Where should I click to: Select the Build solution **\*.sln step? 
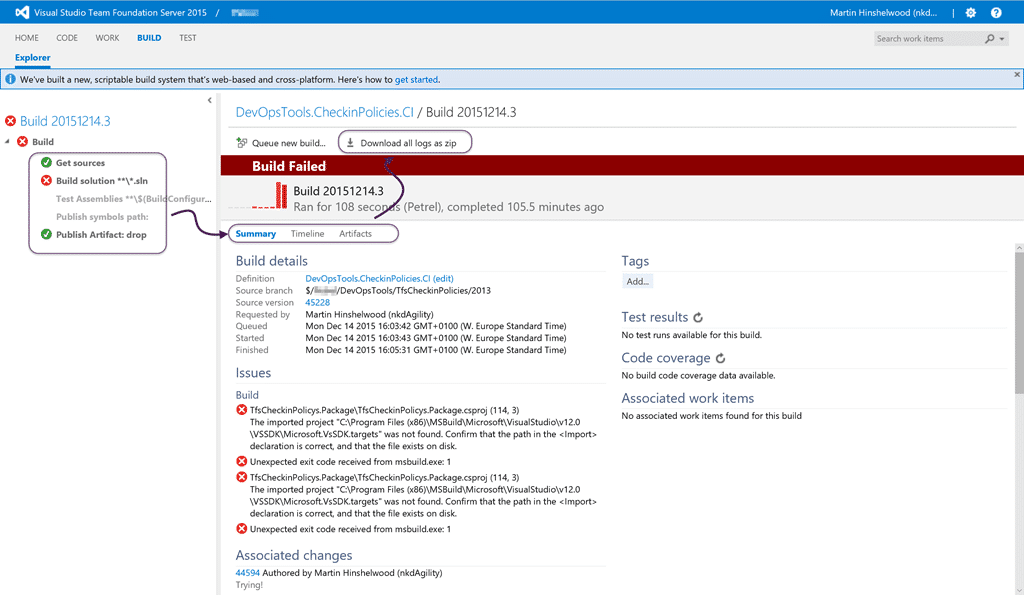101,180
